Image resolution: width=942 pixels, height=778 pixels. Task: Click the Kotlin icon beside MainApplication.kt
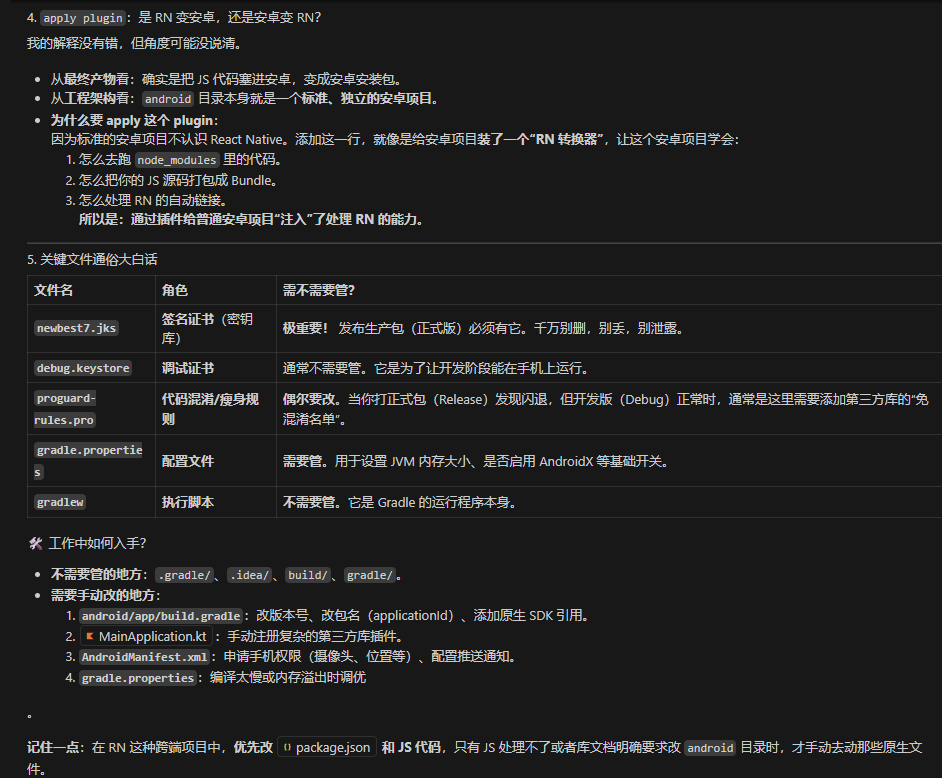(x=90, y=636)
